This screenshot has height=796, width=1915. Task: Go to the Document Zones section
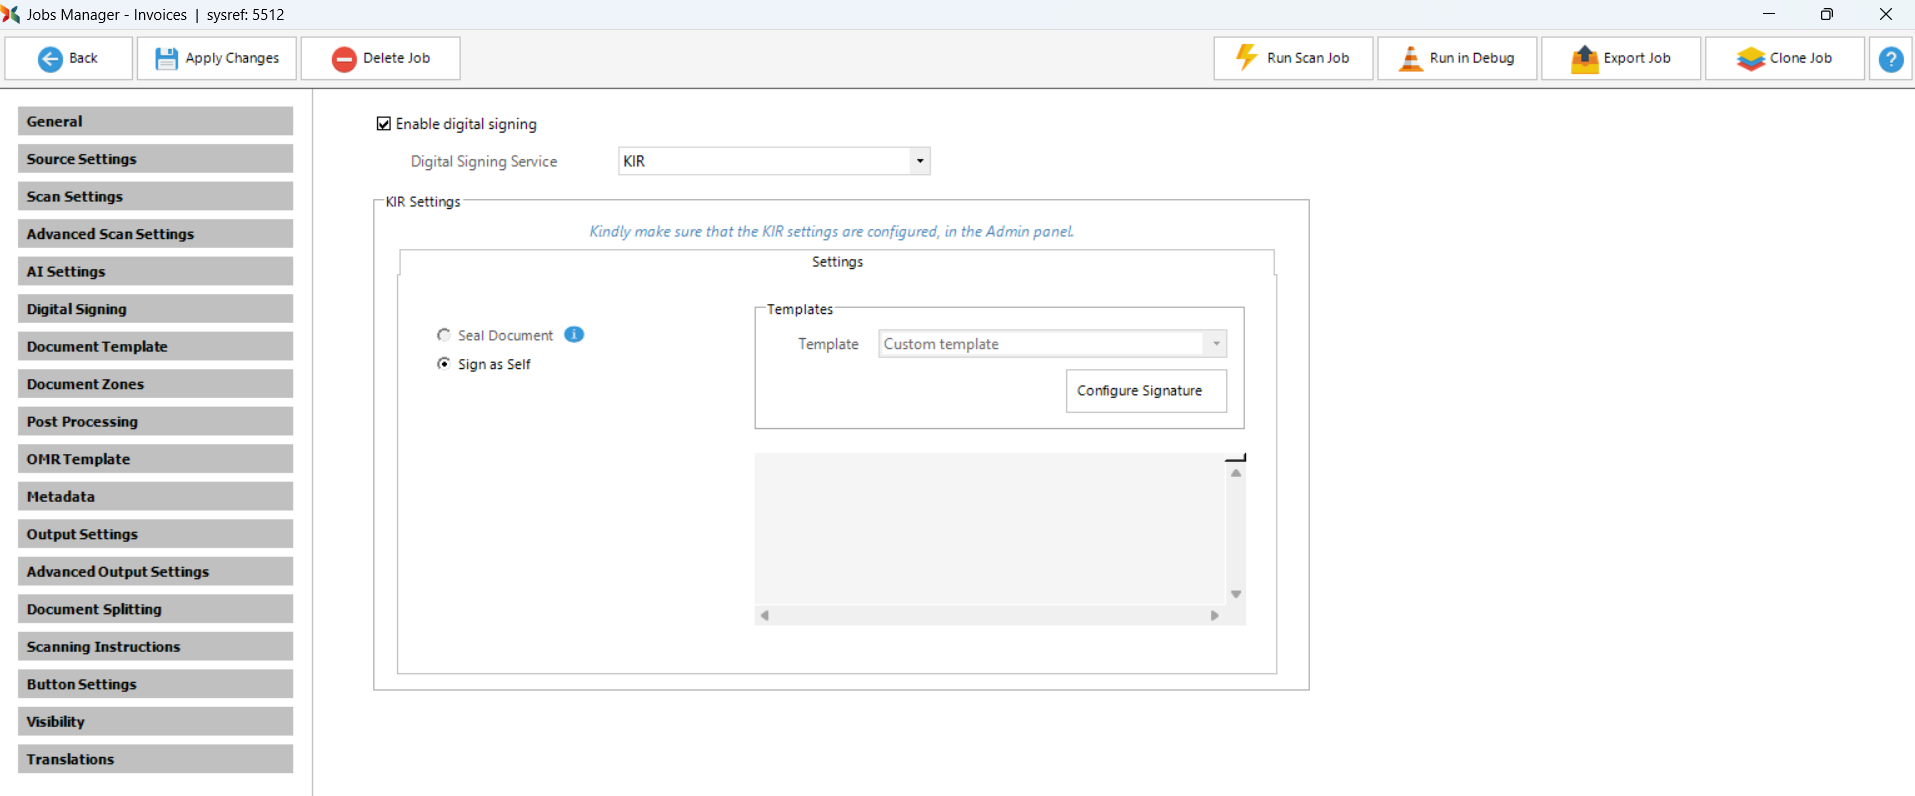pyautogui.click(x=155, y=384)
